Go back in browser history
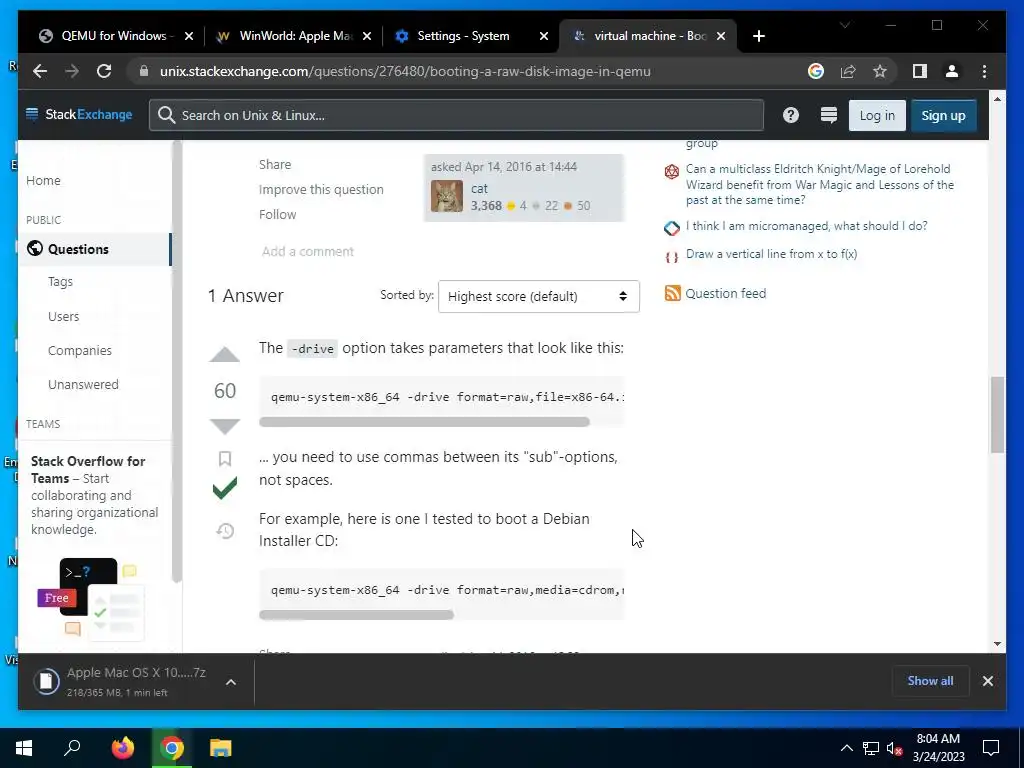This screenshot has height=768, width=1024. 40,71
